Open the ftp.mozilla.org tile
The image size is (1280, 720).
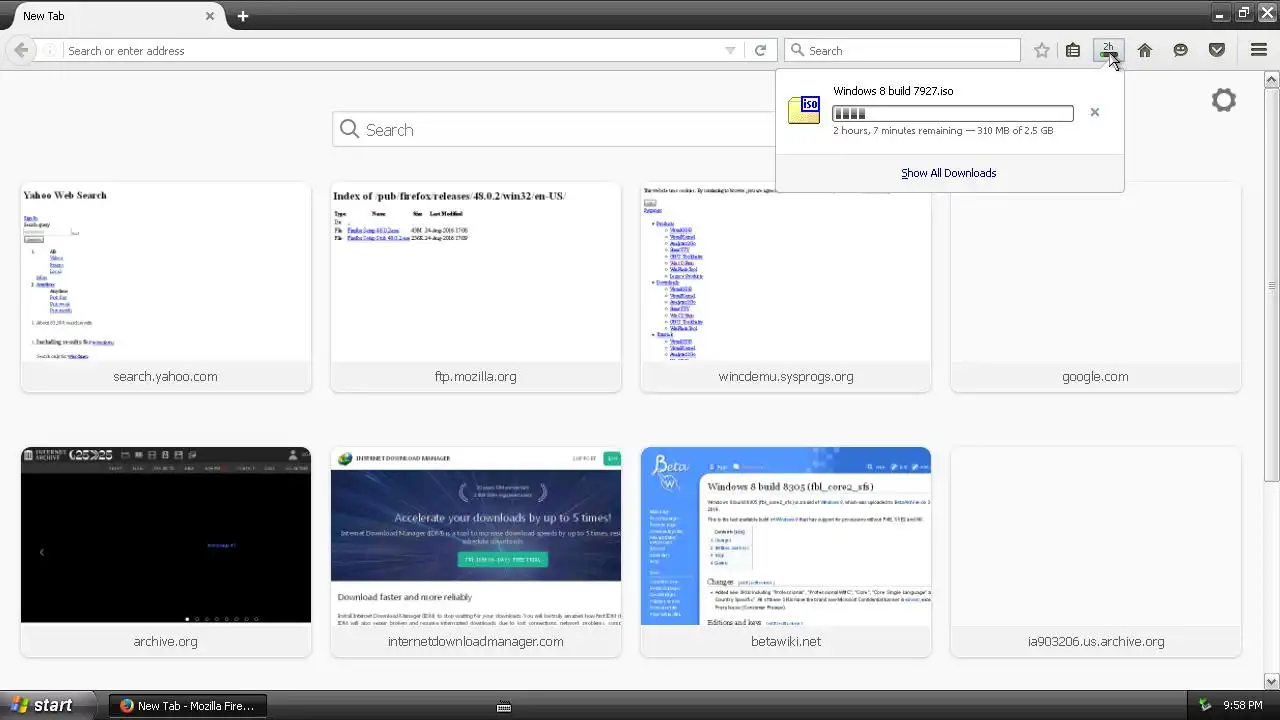click(x=476, y=288)
